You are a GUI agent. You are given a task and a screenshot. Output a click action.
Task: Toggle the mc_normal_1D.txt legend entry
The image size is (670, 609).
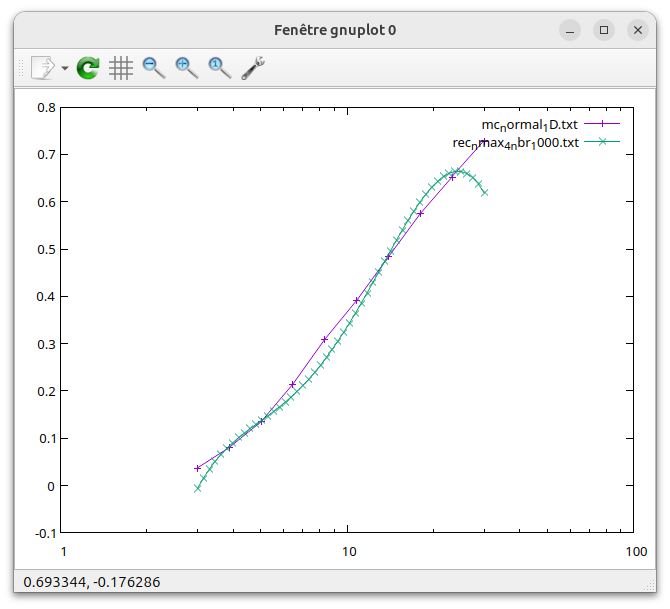(x=529, y=125)
